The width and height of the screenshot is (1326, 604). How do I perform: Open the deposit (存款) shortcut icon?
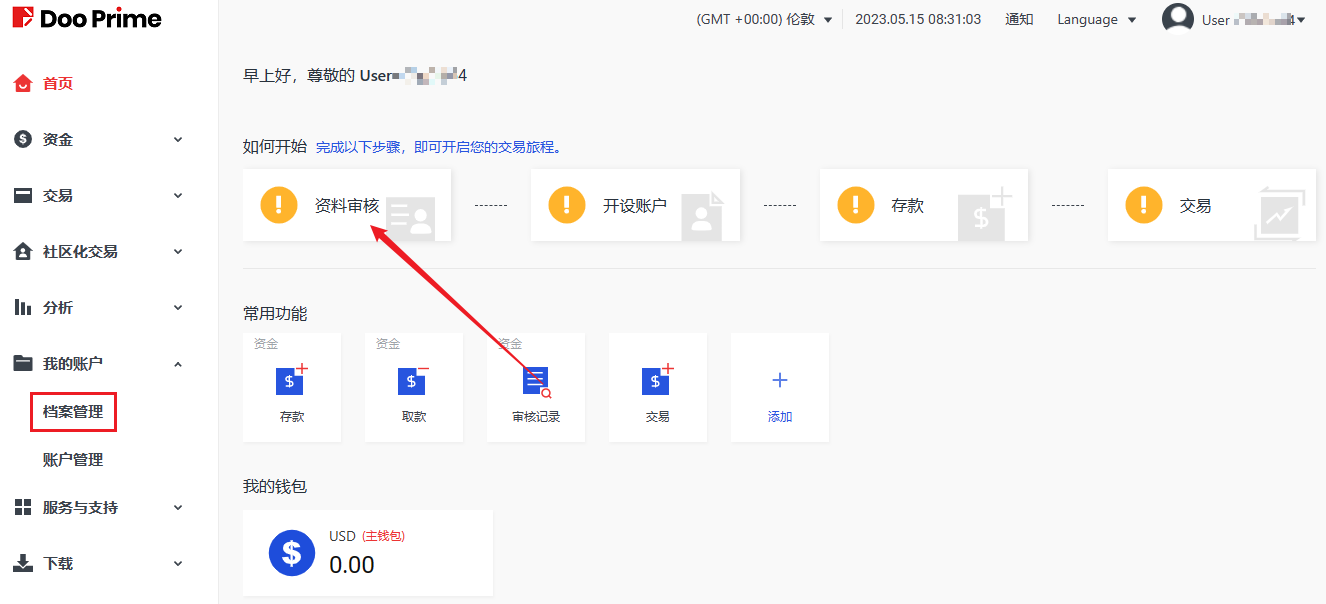(291, 381)
